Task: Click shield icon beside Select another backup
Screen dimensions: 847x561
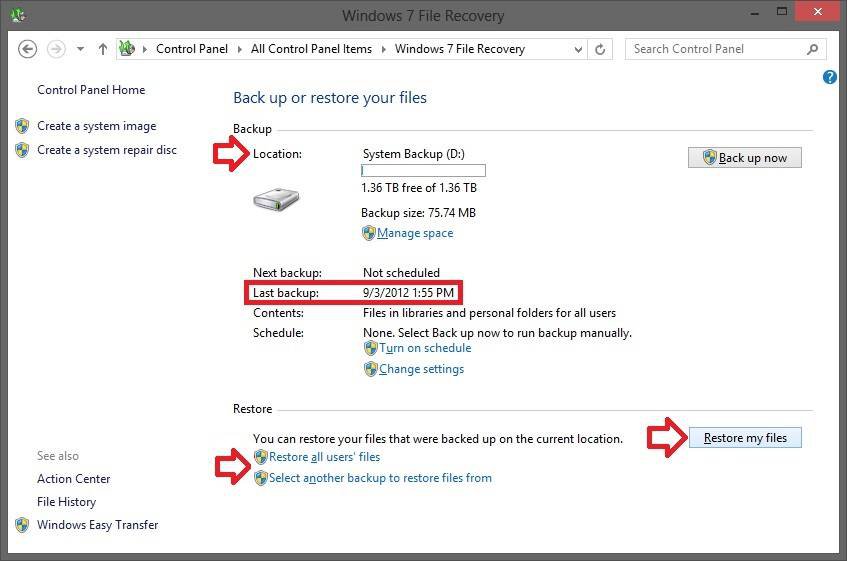Action: point(260,478)
